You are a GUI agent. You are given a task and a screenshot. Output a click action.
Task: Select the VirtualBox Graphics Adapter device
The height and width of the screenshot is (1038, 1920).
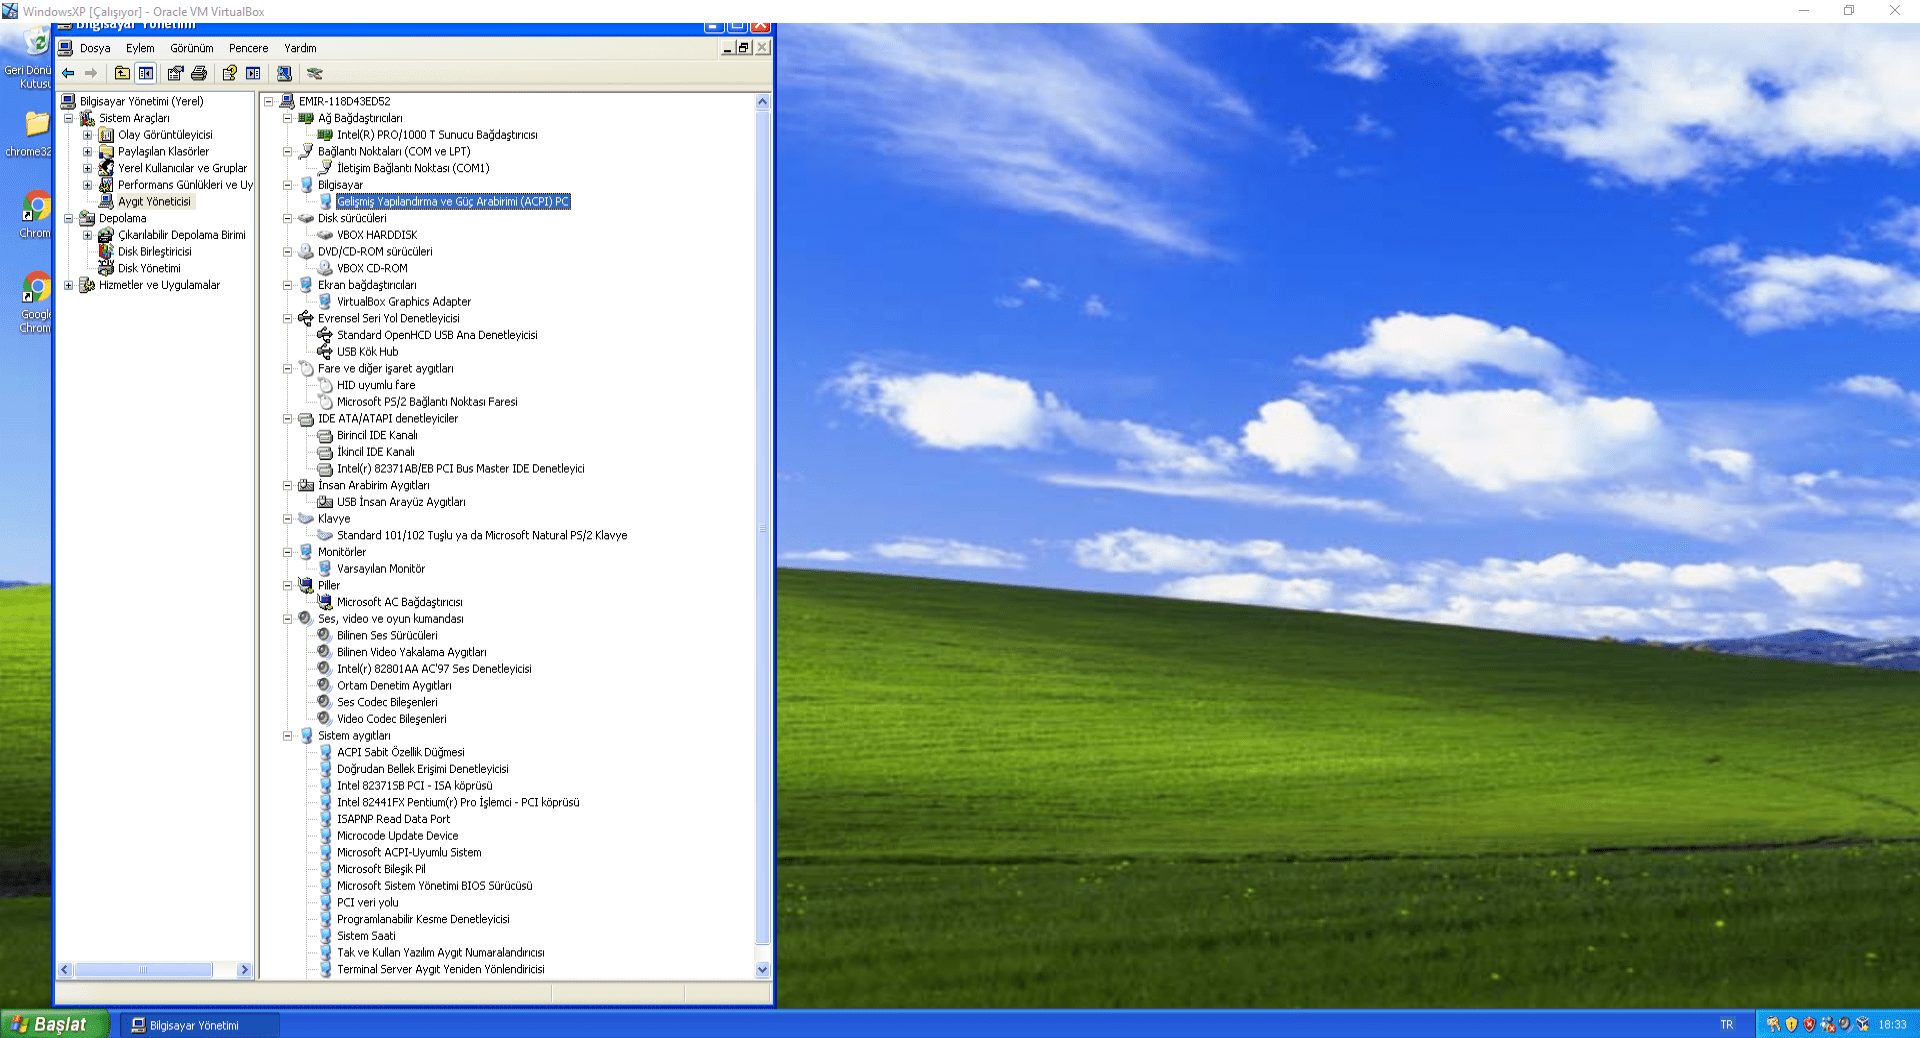403,301
